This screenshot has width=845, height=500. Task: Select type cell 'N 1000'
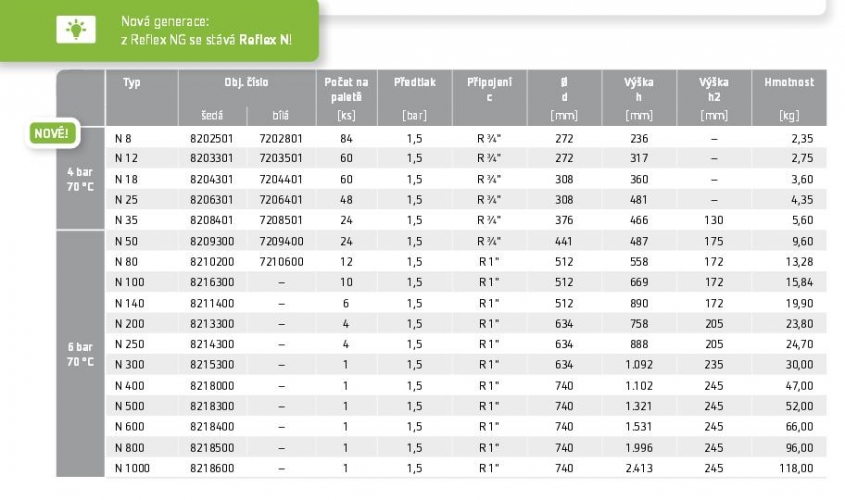(x=132, y=468)
